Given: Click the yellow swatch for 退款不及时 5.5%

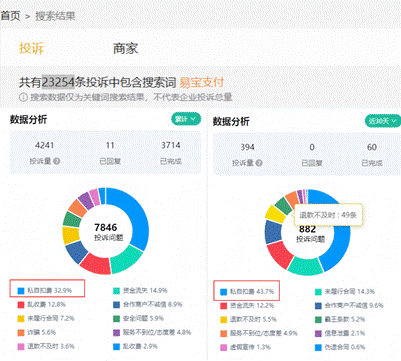Looking at the screenshot, I should tap(224, 320).
